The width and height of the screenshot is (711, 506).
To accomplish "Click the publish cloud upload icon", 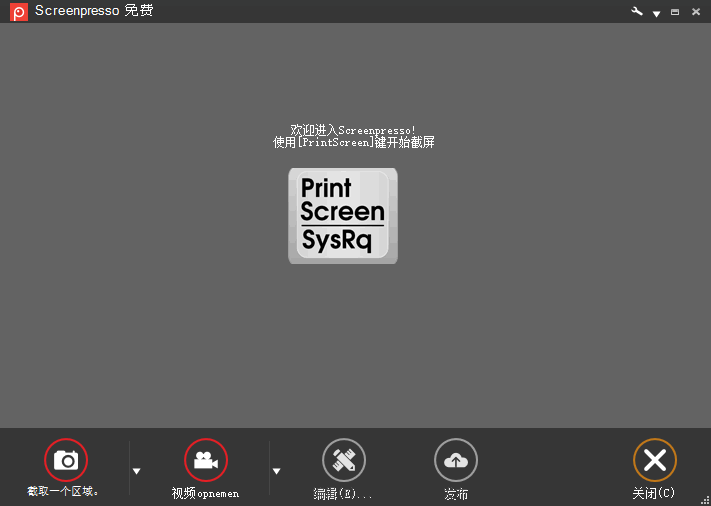I will click(456, 460).
